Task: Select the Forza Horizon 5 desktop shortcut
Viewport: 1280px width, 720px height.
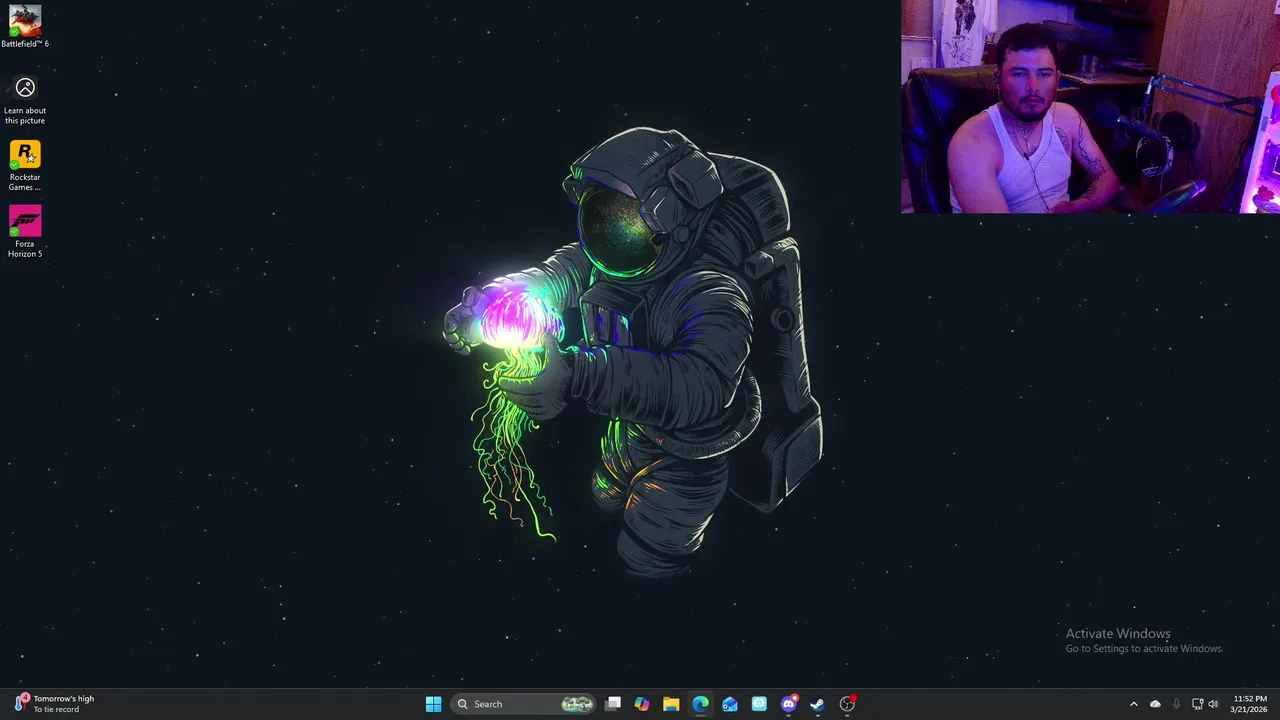Action: (x=25, y=232)
